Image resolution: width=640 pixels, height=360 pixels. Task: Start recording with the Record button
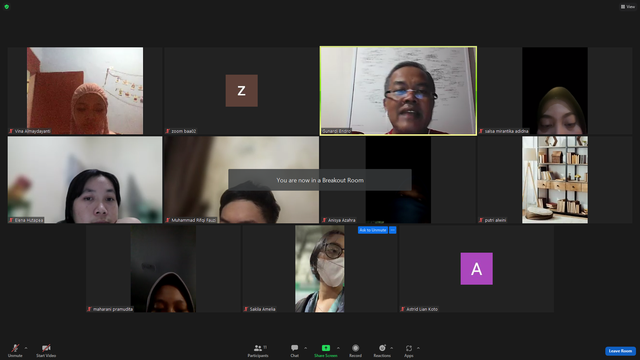point(356,350)
